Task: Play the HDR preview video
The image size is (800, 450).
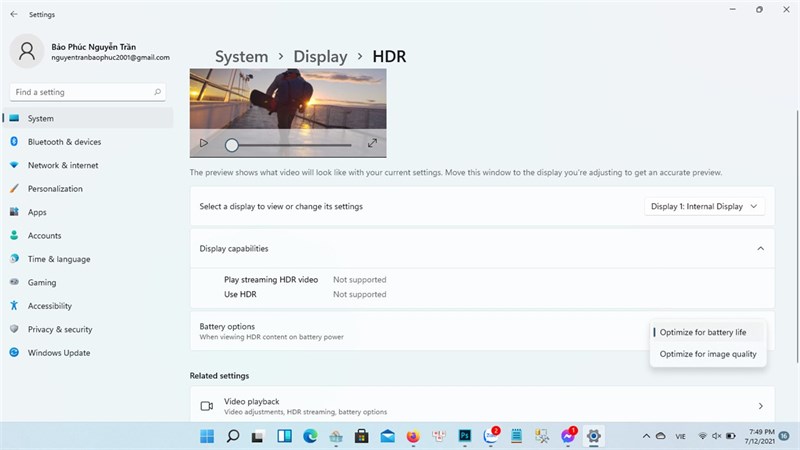Action: click(204, 143)
